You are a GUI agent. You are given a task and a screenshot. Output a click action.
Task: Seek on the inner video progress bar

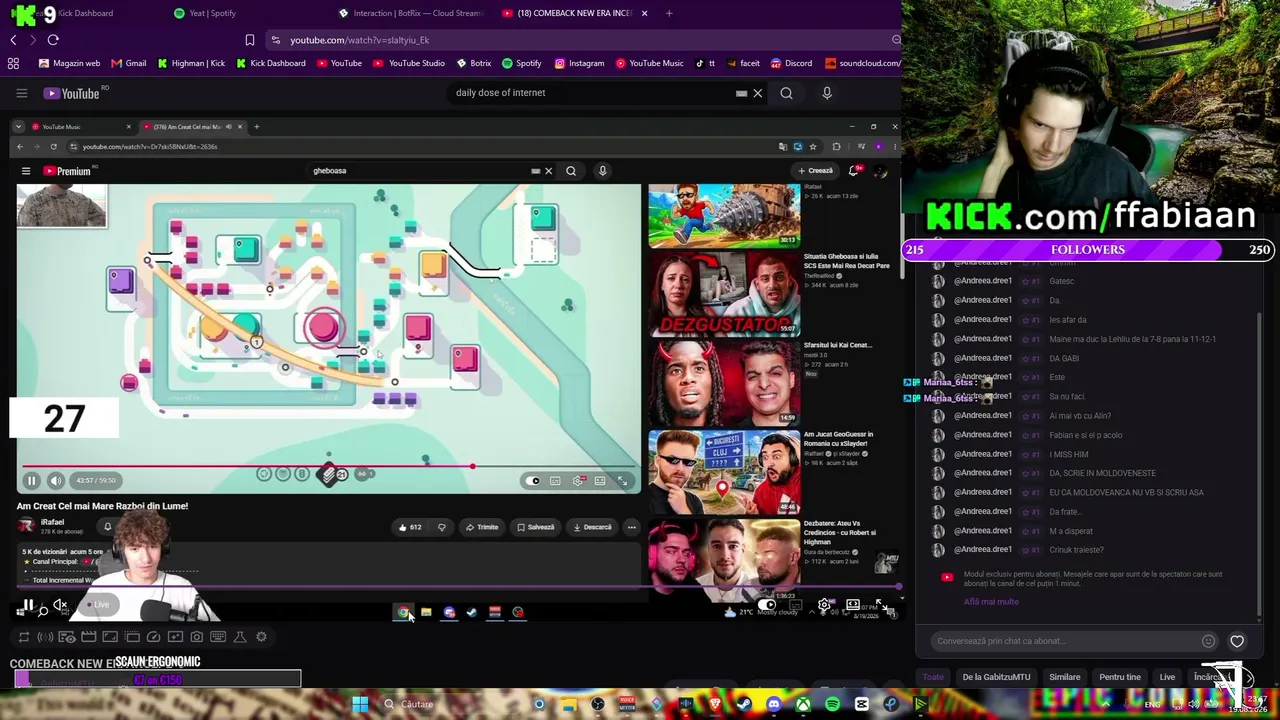pyautogui.click(x=329, y=466)
